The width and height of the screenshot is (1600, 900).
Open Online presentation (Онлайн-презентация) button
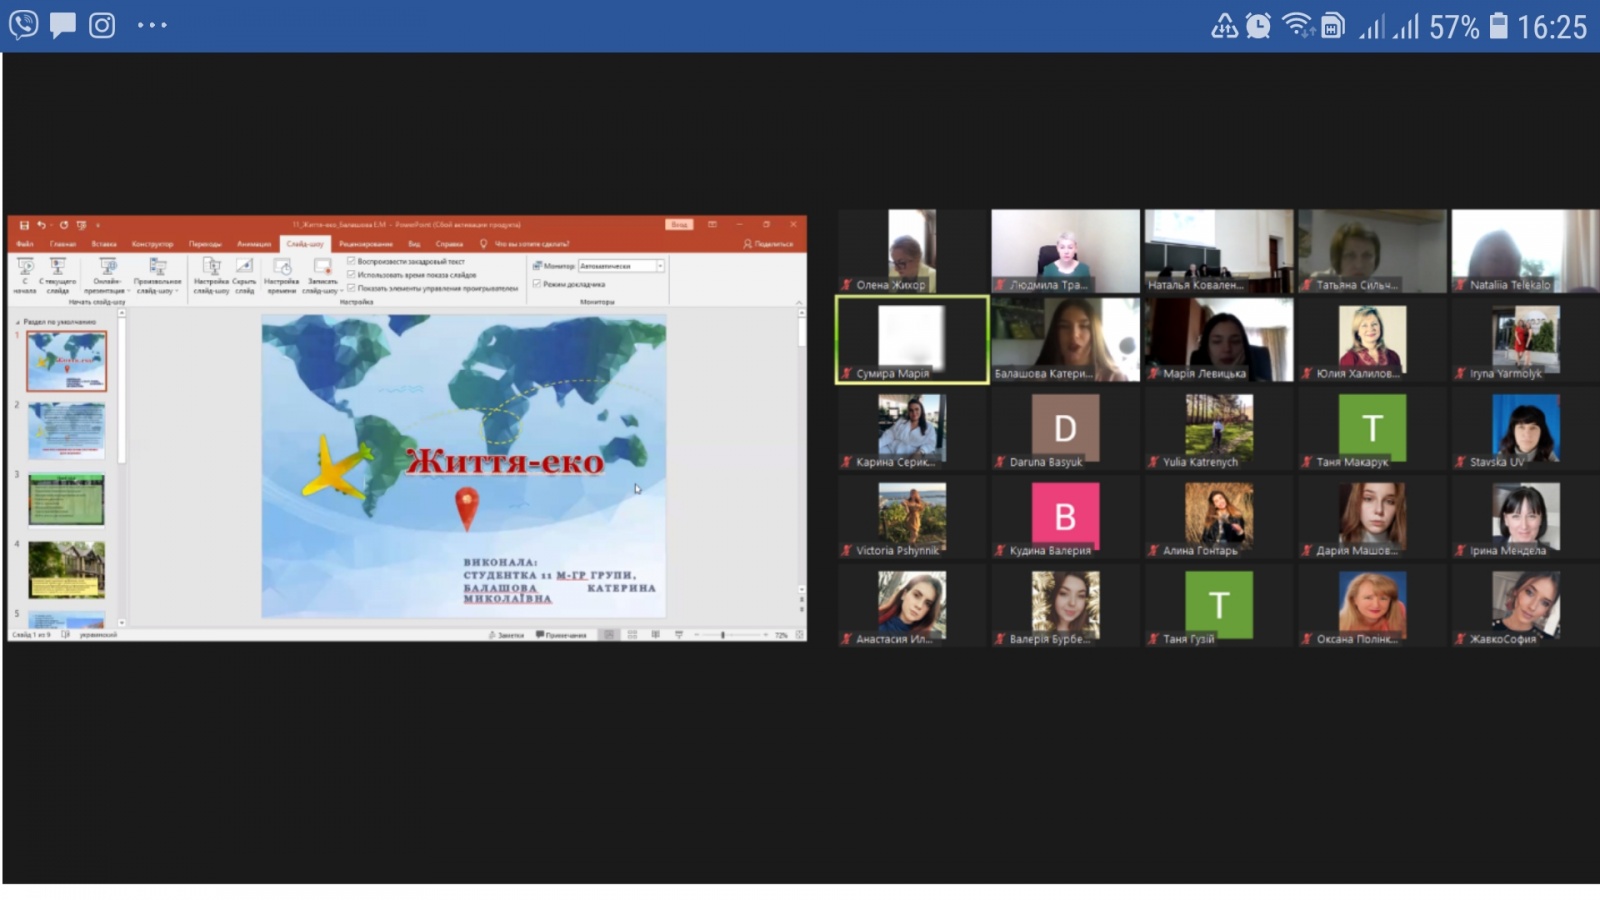pyautogui.click(x=108, y=274)
